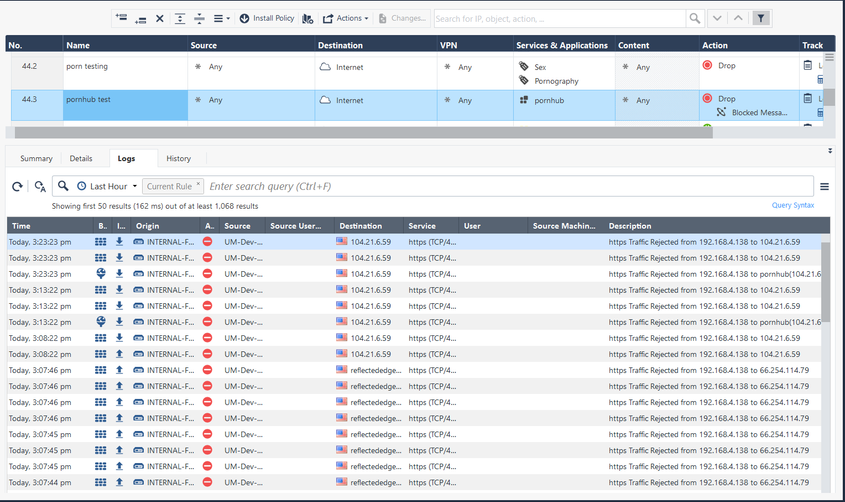
Task: Jump to the next search match arrow
Action: [x=718, y=18]
